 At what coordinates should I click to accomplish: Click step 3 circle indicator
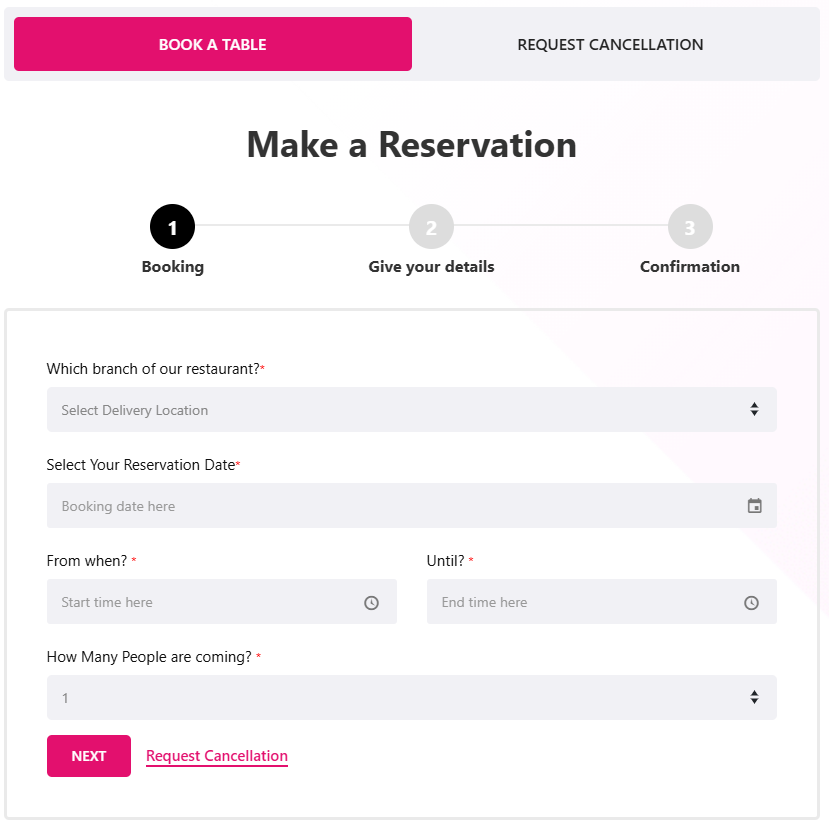click(x=690, y=227)
